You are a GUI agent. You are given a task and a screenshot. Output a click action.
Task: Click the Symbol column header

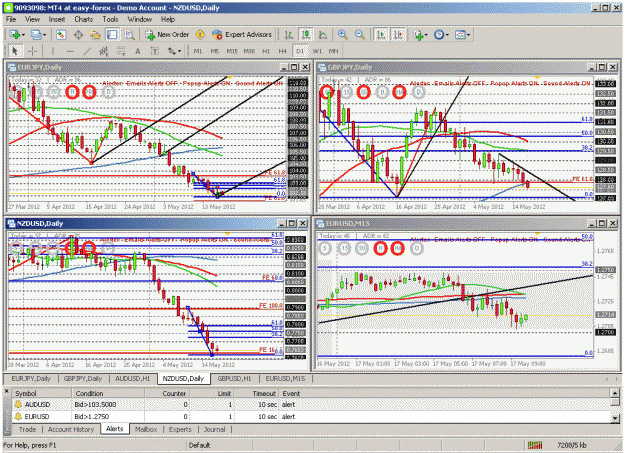point(42,393)
